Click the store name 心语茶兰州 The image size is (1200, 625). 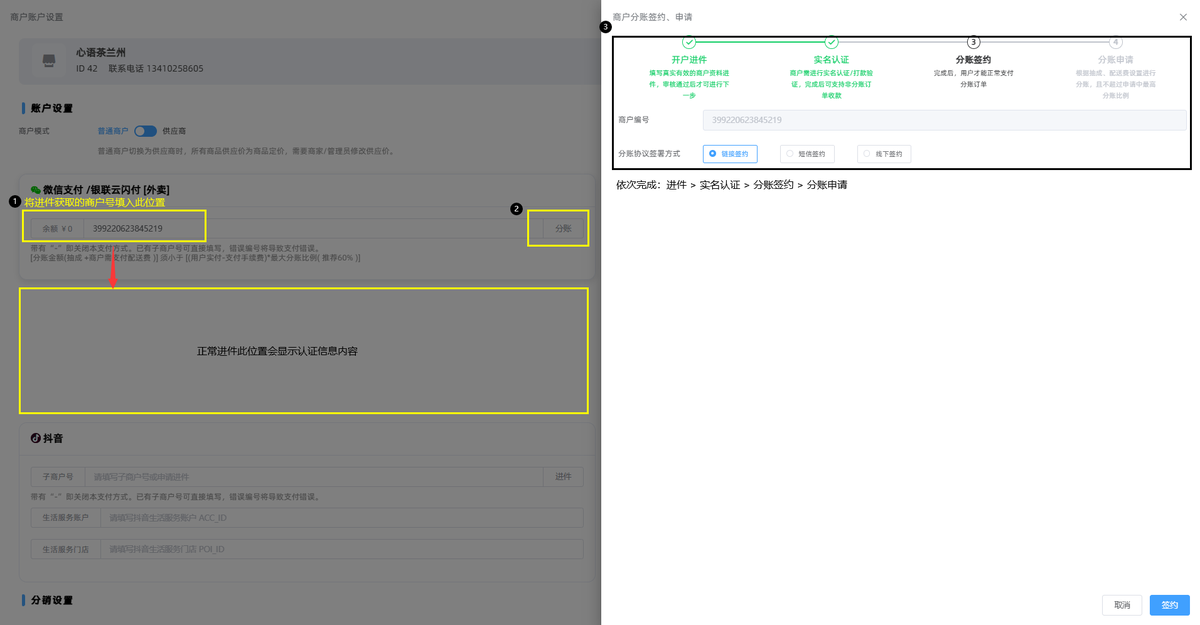[x=101, y=52]
